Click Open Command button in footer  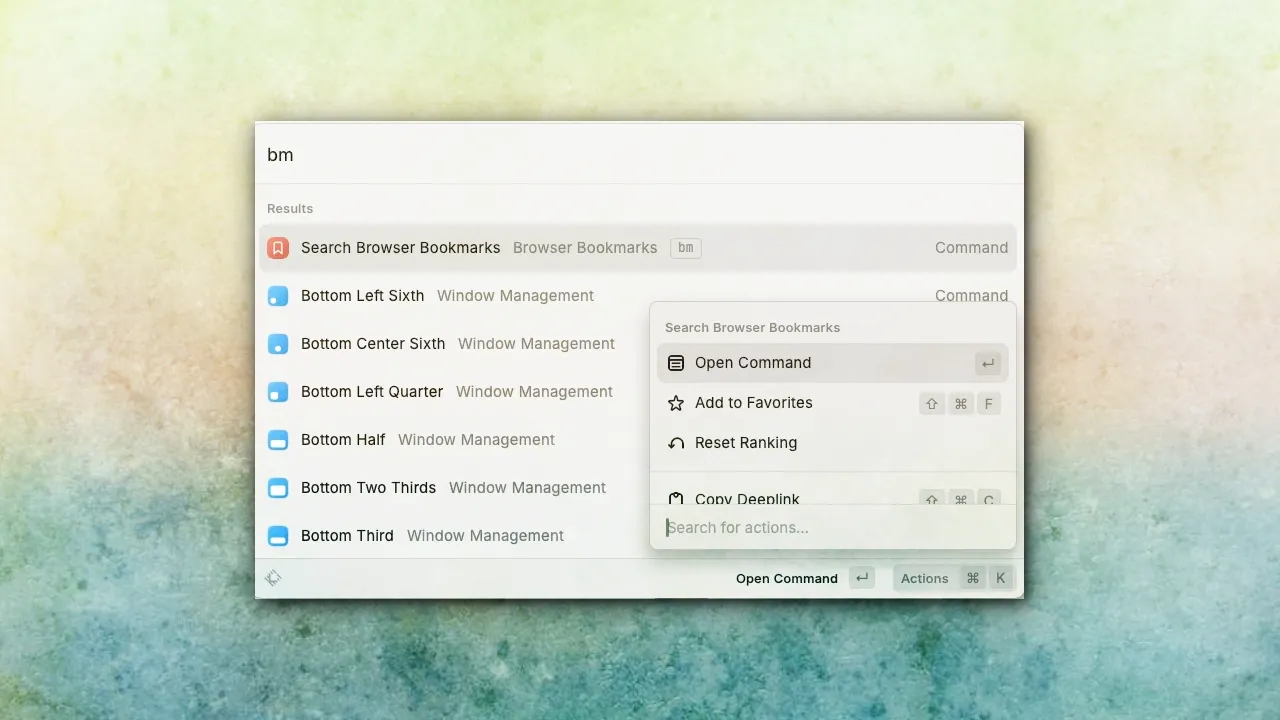point(805,578)
